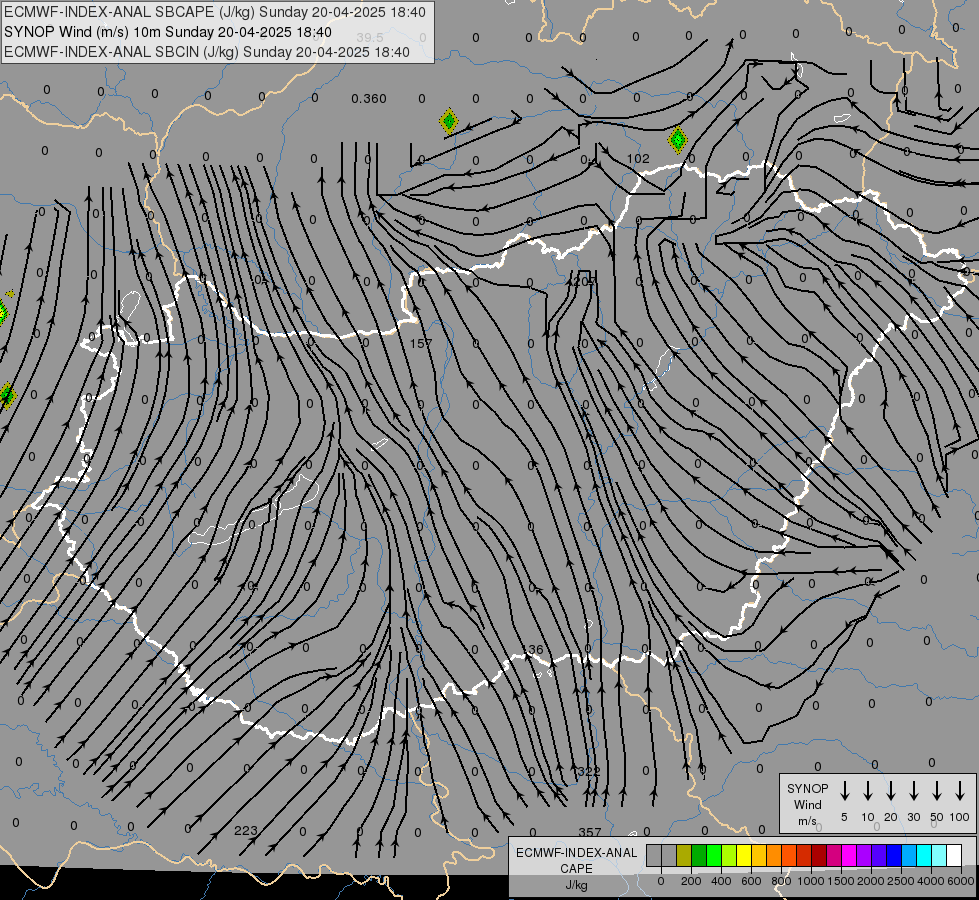Click the 0.360 value on the map
This screenshot has width=979, height=900.
[369, 99]
